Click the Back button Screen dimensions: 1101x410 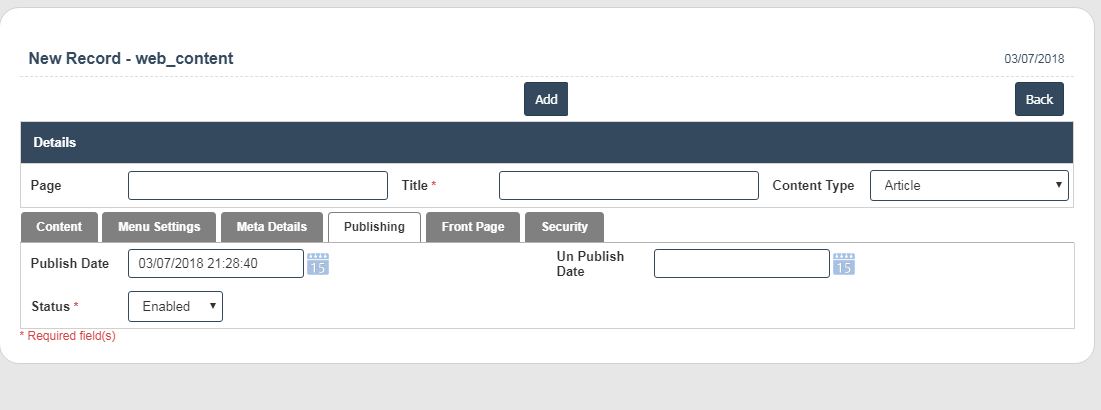[1039, 99]
